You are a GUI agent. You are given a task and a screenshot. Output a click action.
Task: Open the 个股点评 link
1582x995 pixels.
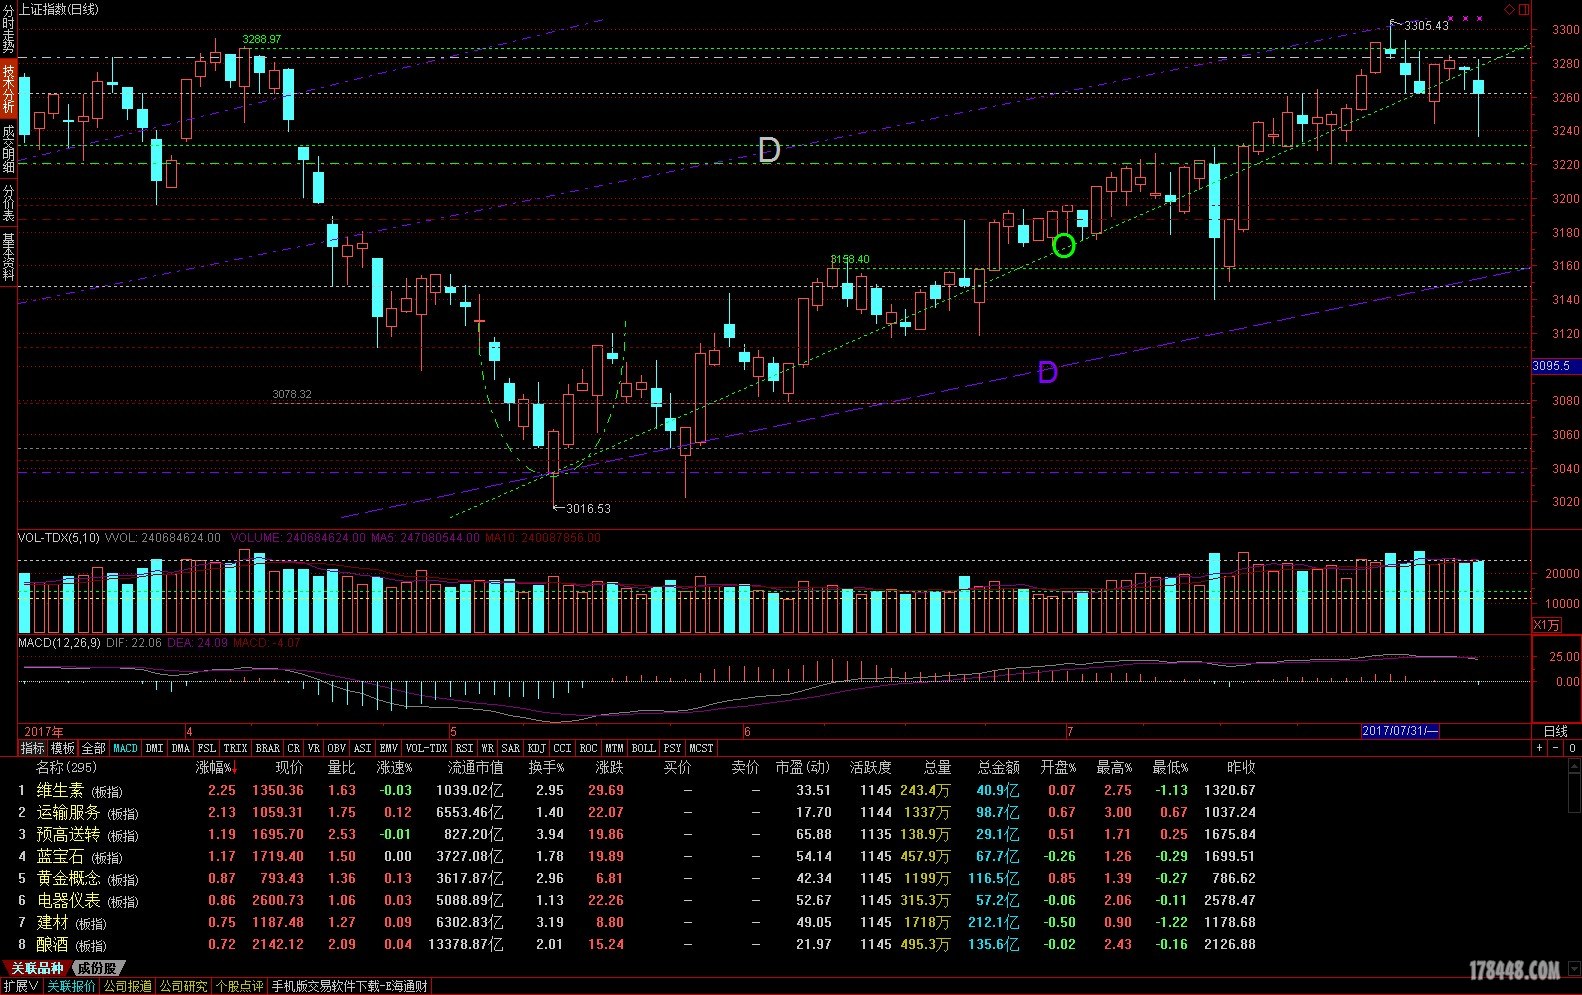click(x=240, y=986)
